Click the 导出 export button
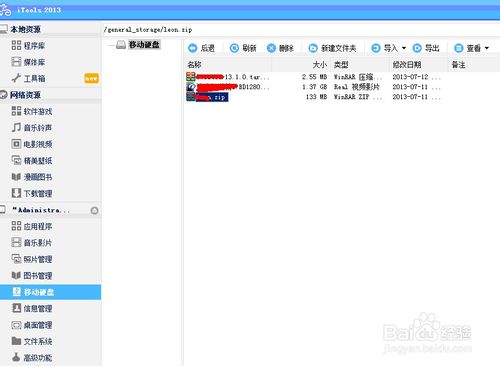The image size is (500, 366). [426, 48]
